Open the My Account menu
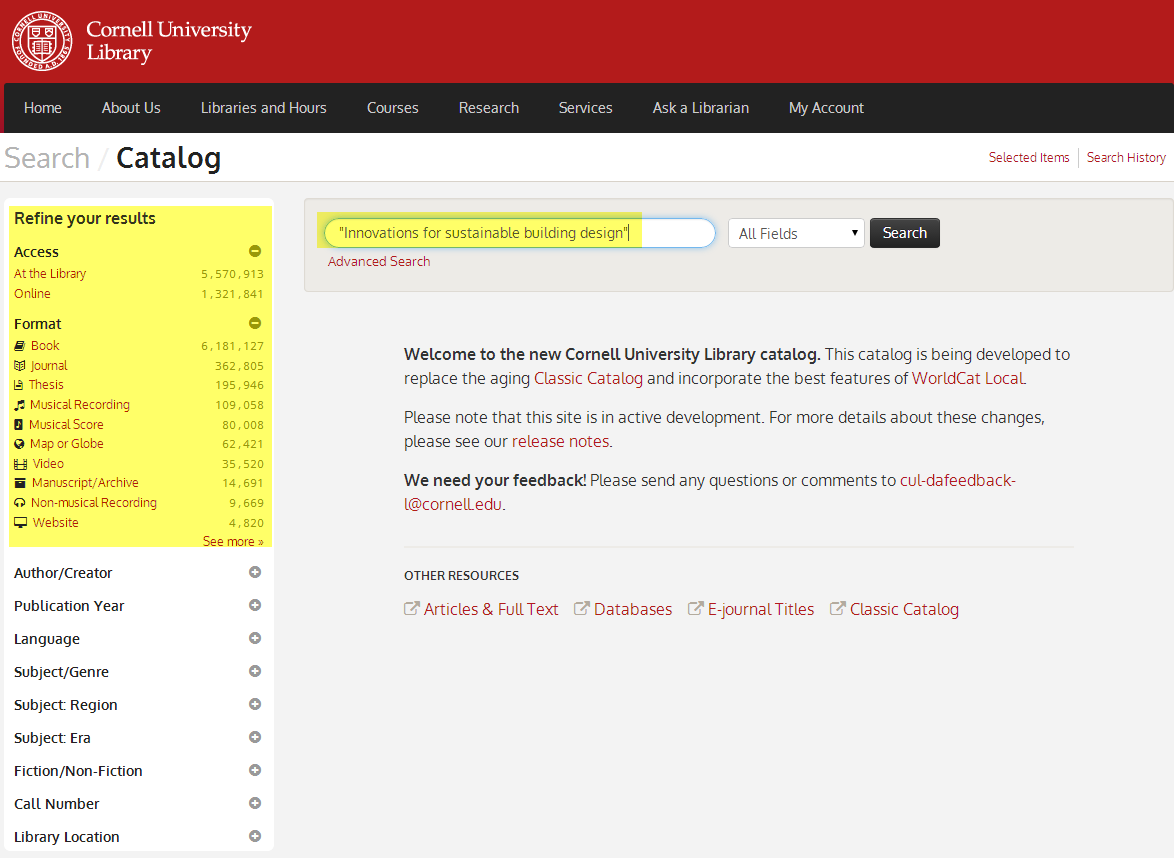The height and width of the screenshot is (858, 1174). pos(827,108)
